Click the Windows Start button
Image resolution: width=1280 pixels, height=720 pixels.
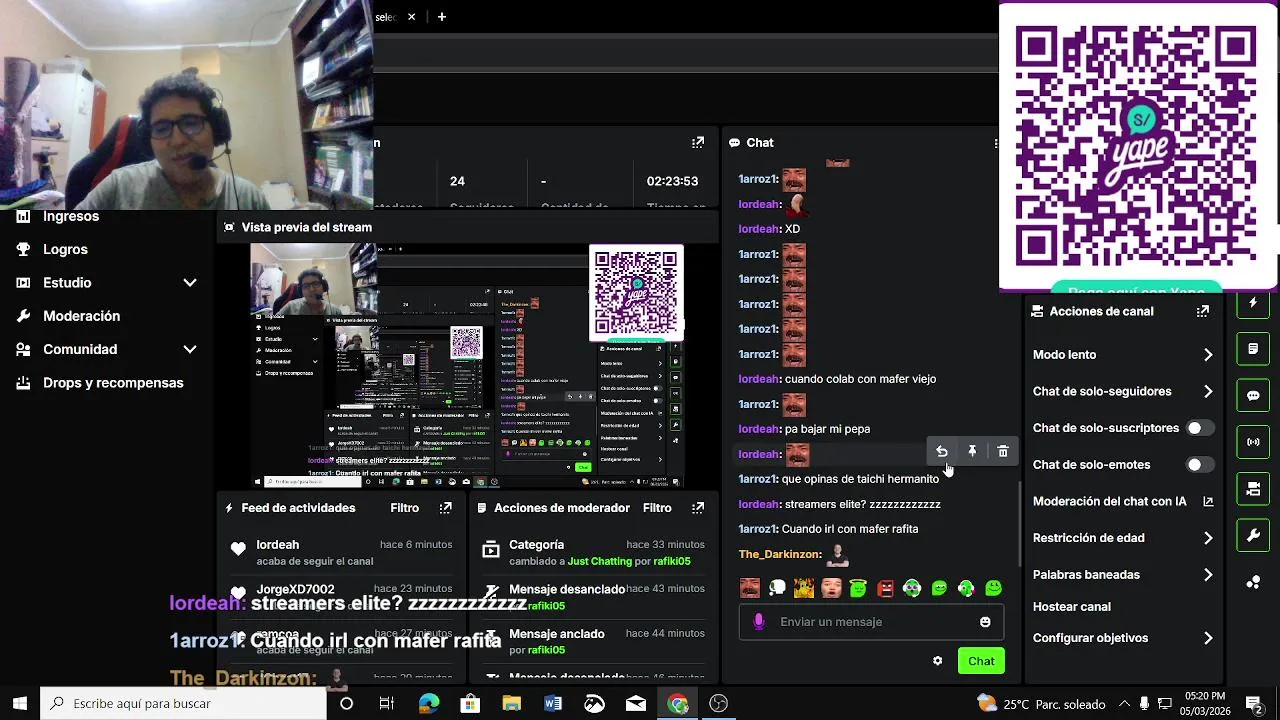tap(19, 704)
